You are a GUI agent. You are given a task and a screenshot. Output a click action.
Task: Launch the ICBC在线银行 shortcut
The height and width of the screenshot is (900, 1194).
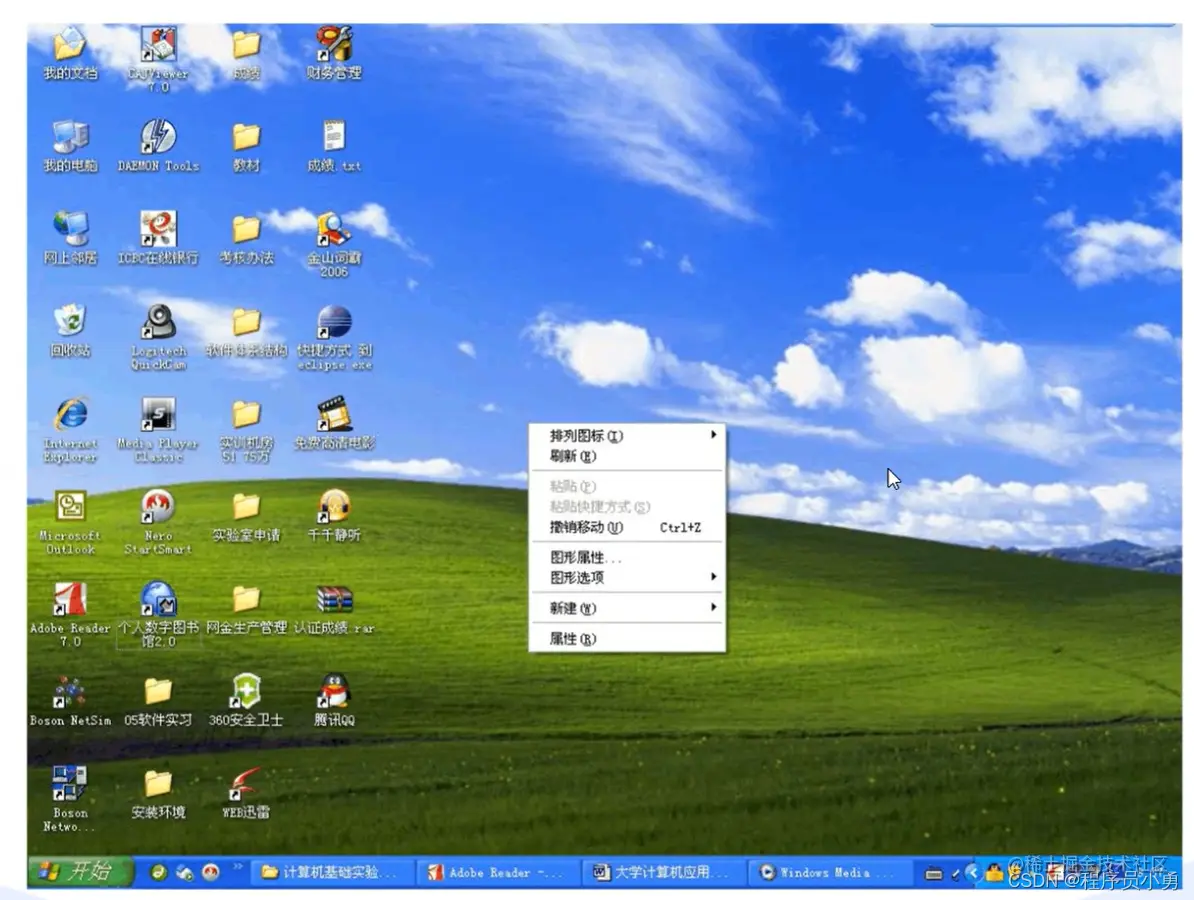pyautogui.click(x=158, y=238)
